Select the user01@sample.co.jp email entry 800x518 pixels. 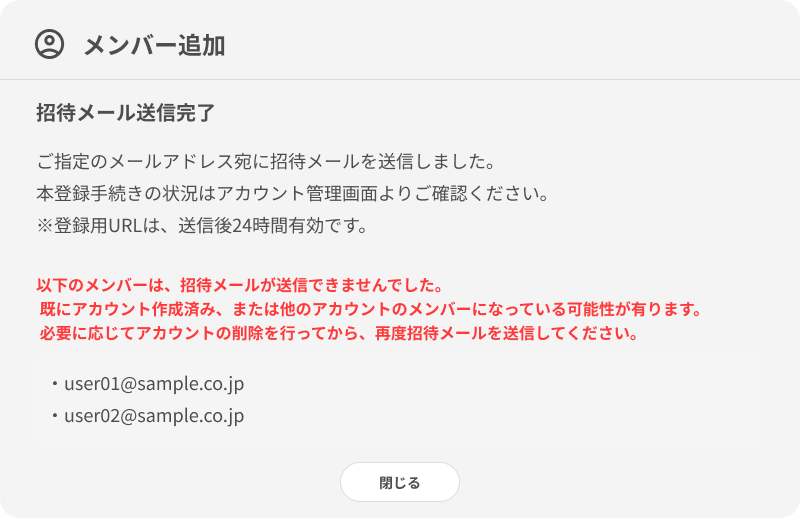(x=154, y=383)
